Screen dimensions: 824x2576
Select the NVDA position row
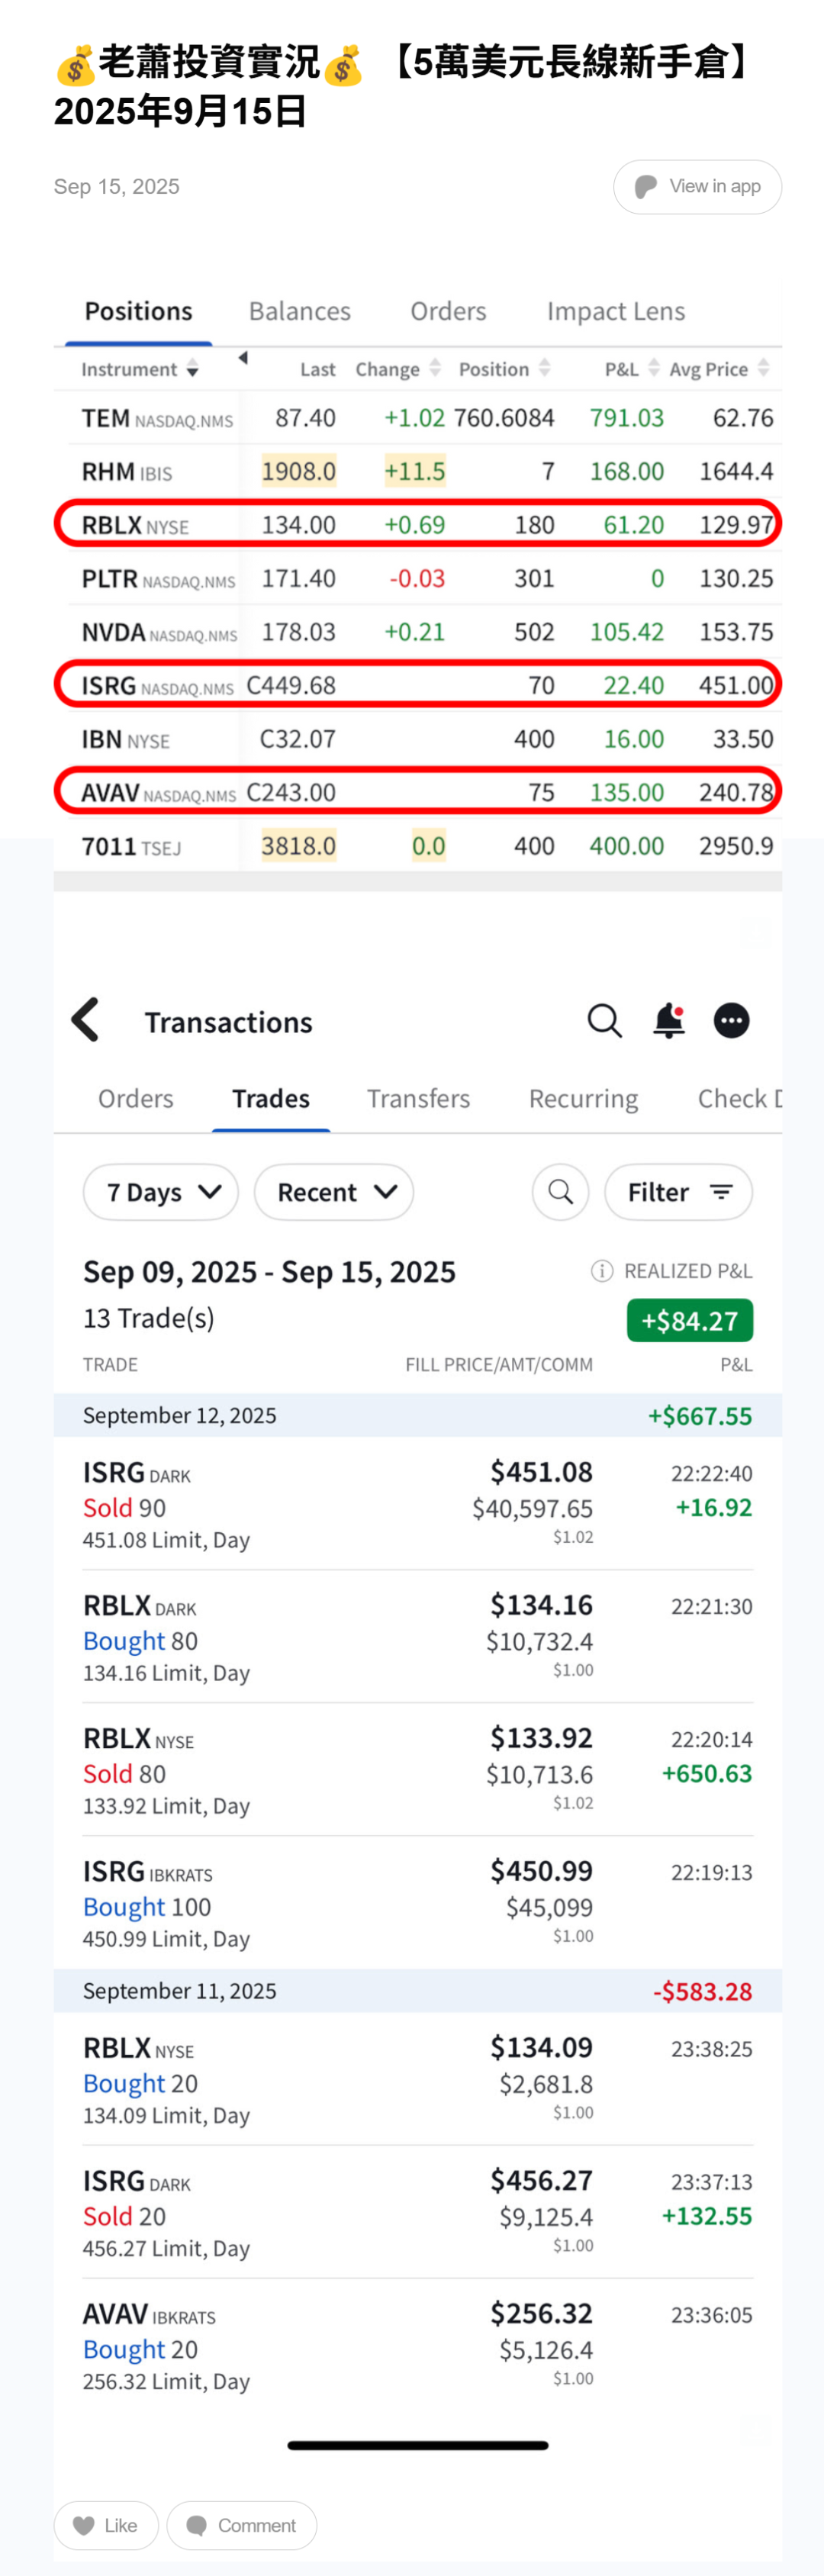(420, 632)
